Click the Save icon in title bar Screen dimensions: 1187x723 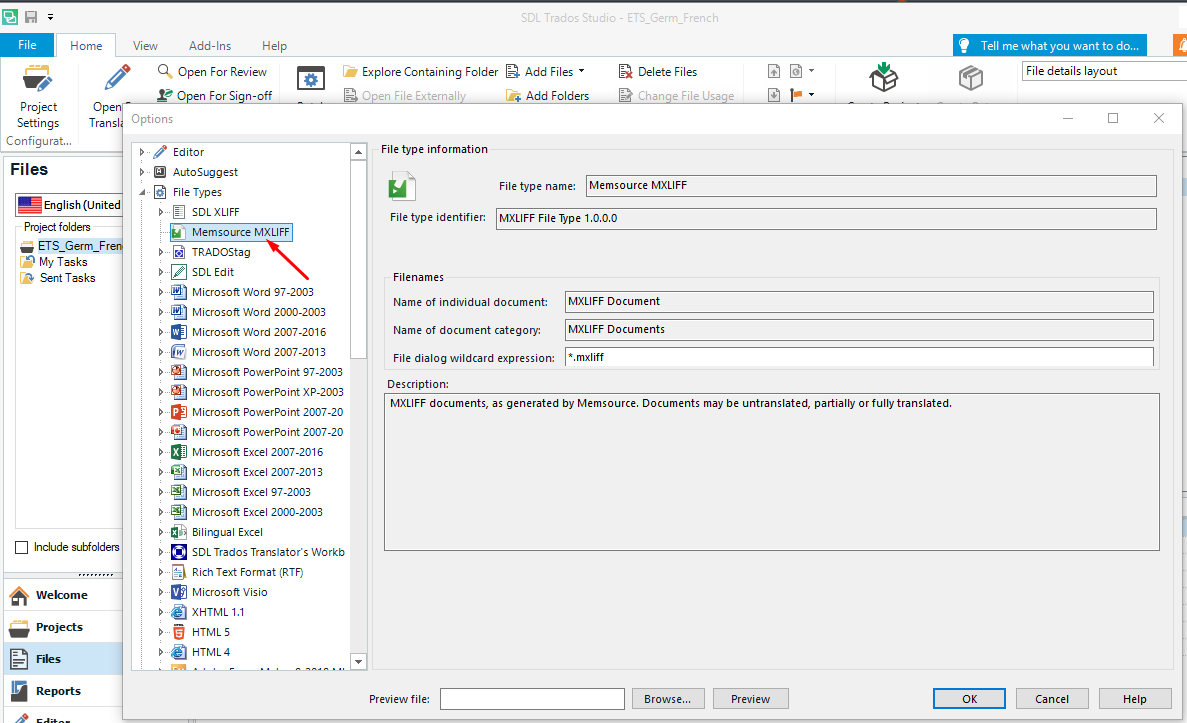tap(31, 17)
